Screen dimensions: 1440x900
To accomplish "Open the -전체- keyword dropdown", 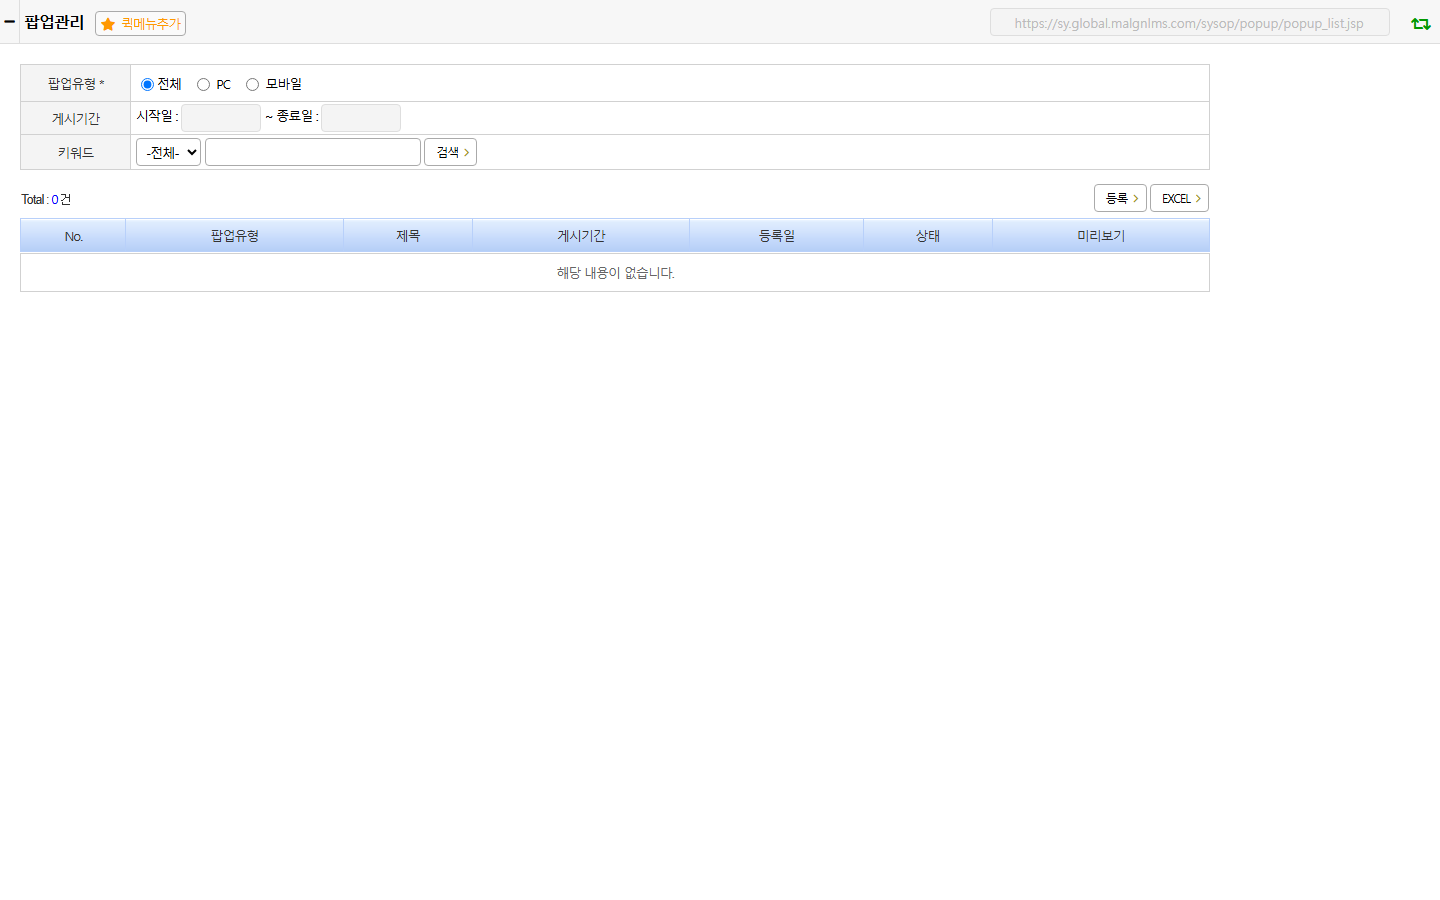I will [x=169, y=152].
